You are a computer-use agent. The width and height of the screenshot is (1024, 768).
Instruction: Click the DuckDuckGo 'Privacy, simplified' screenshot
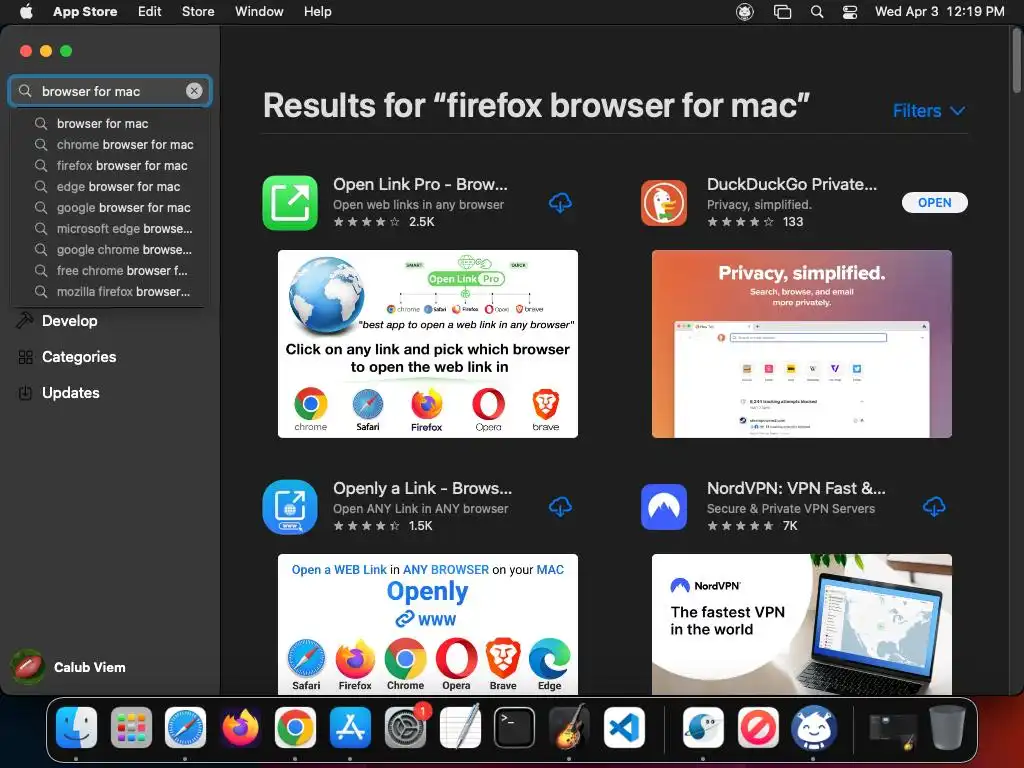tap(802, 344)
